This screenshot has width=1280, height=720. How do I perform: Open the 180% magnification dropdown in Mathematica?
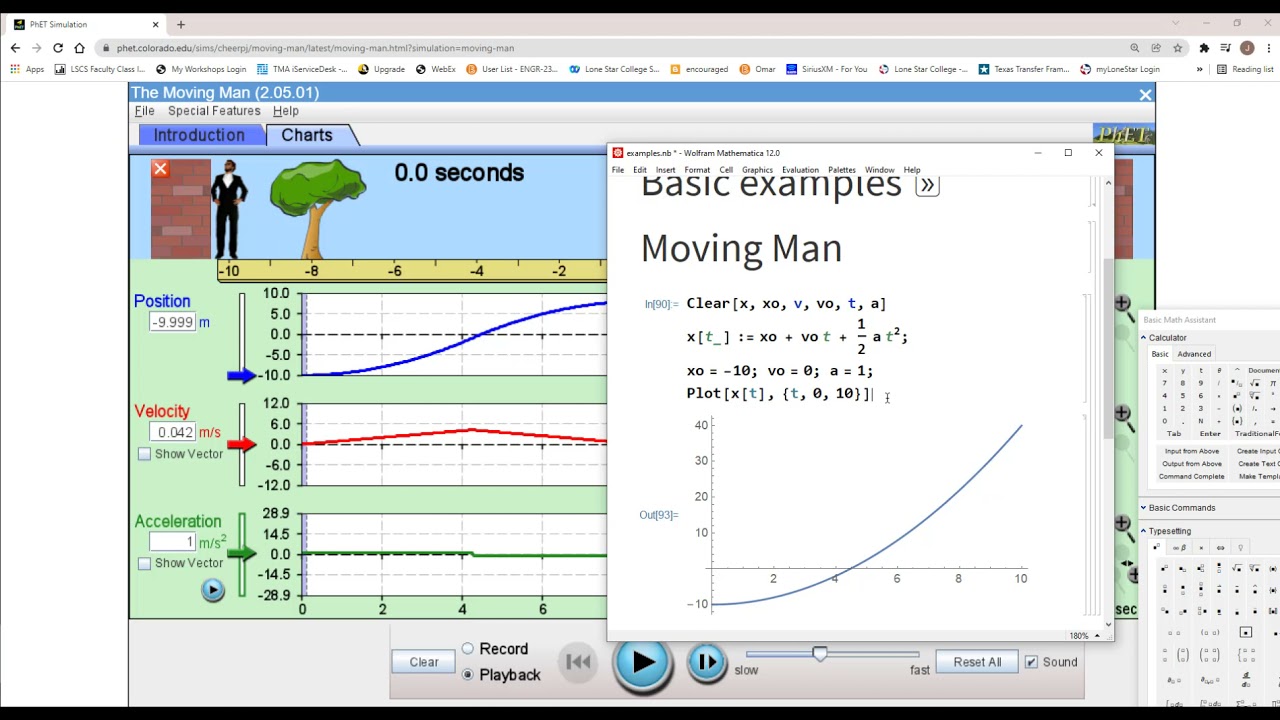[x=1085, y=636]
